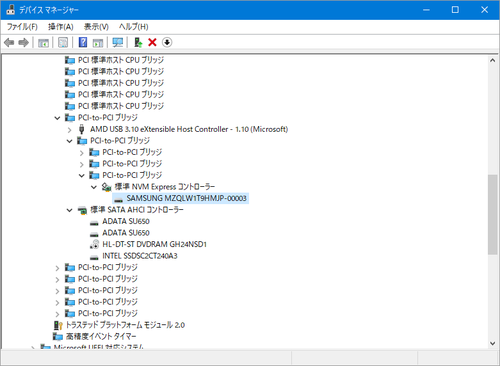This screenshot has height=366, width=500.
Task: Click the vertical scrollbar down arrow
Action: 493,343
